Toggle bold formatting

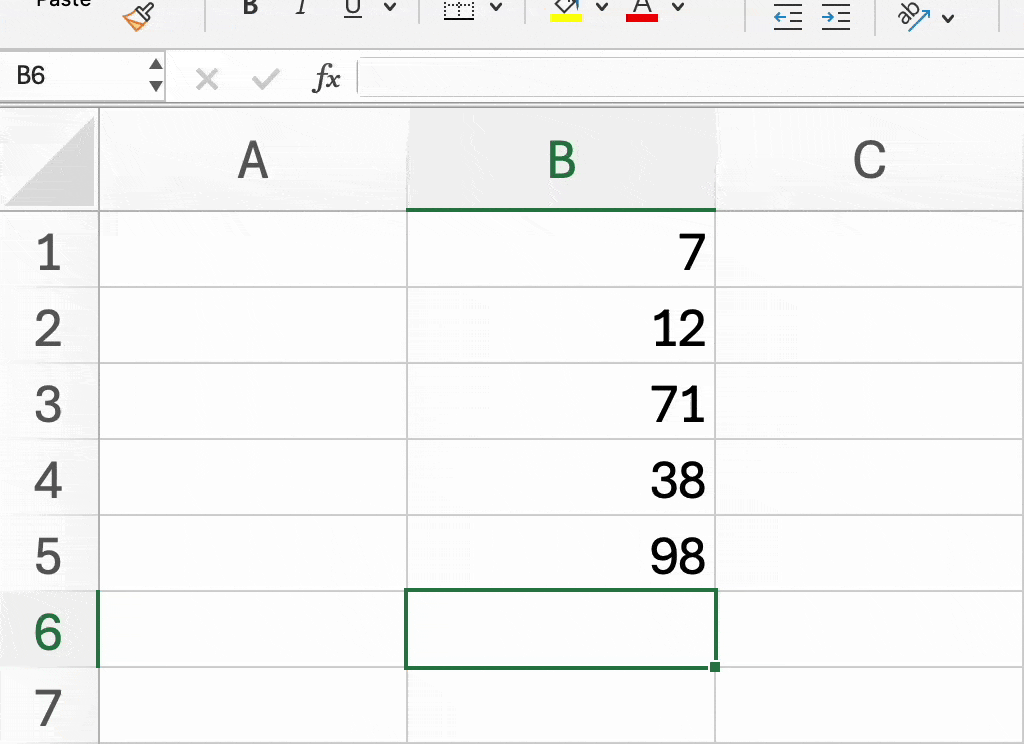(x=248, y=8)
